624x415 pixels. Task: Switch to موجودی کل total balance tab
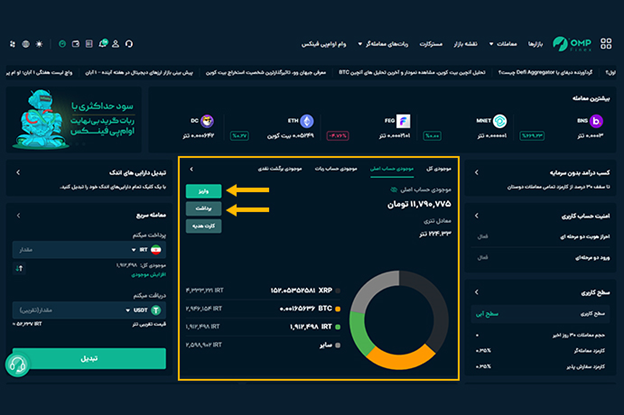(439, 169)
